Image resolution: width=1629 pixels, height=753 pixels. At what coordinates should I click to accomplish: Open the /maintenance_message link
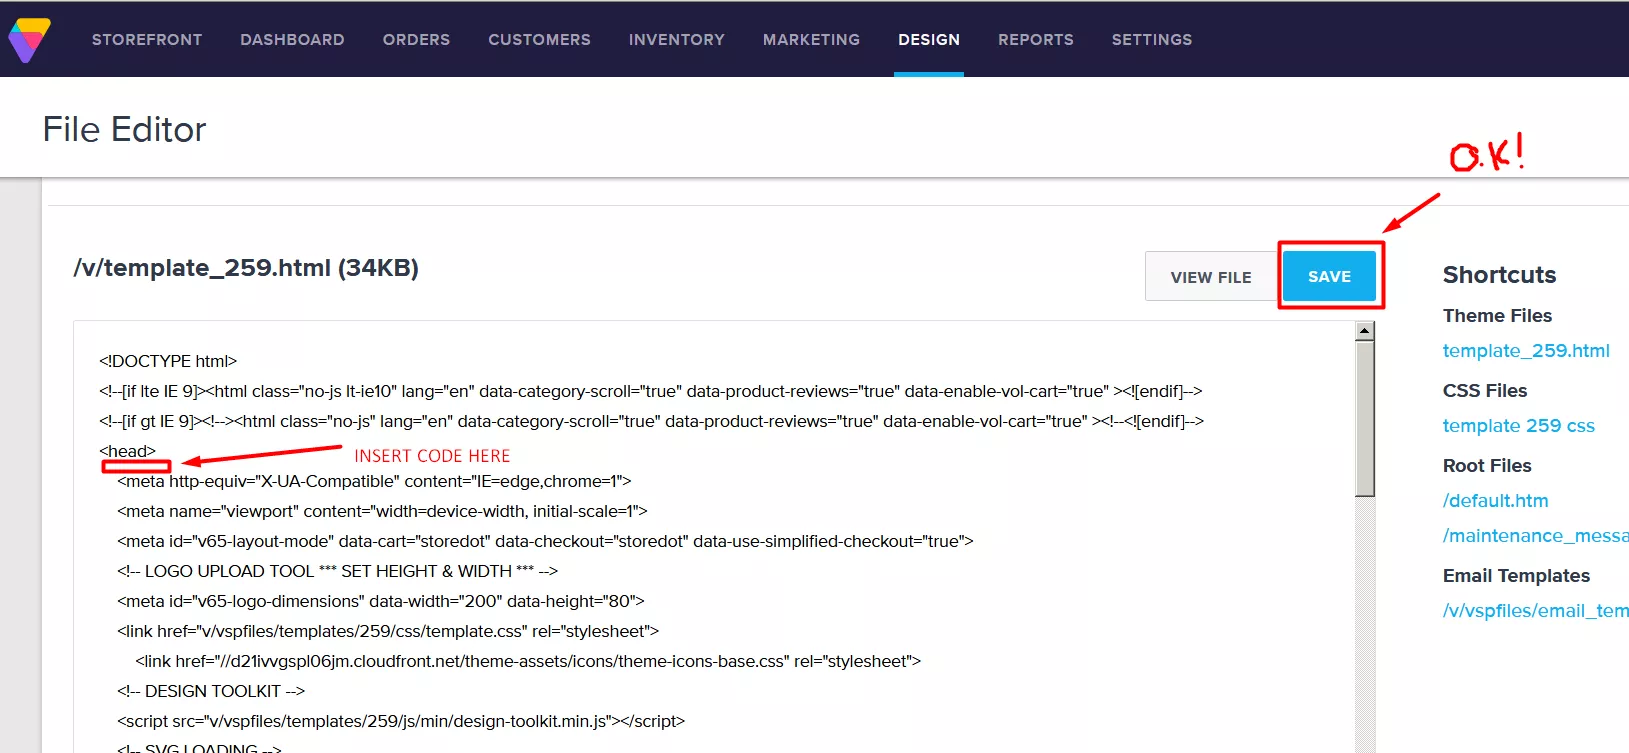pyautogui.click(x=1535, y=536)
